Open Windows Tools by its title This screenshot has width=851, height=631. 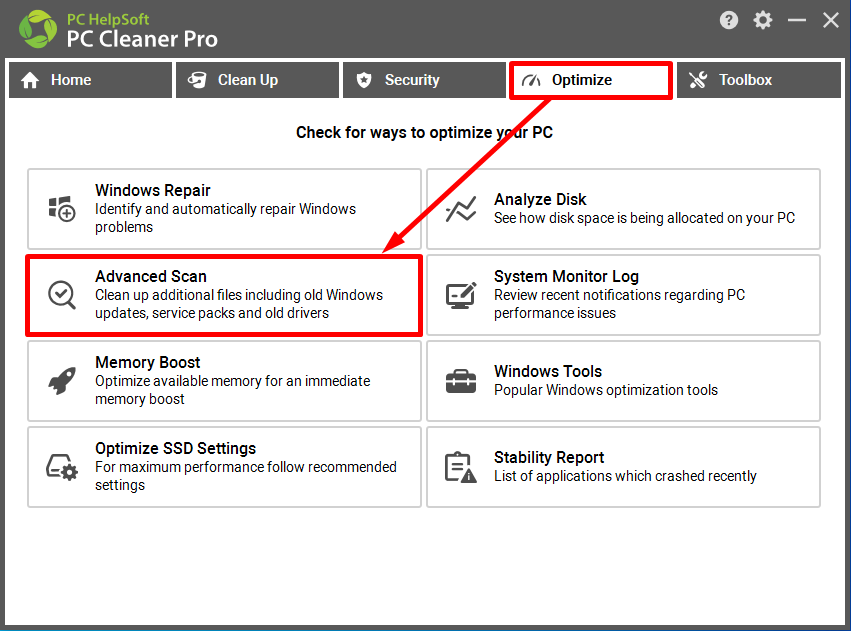[x=548, y=372]
